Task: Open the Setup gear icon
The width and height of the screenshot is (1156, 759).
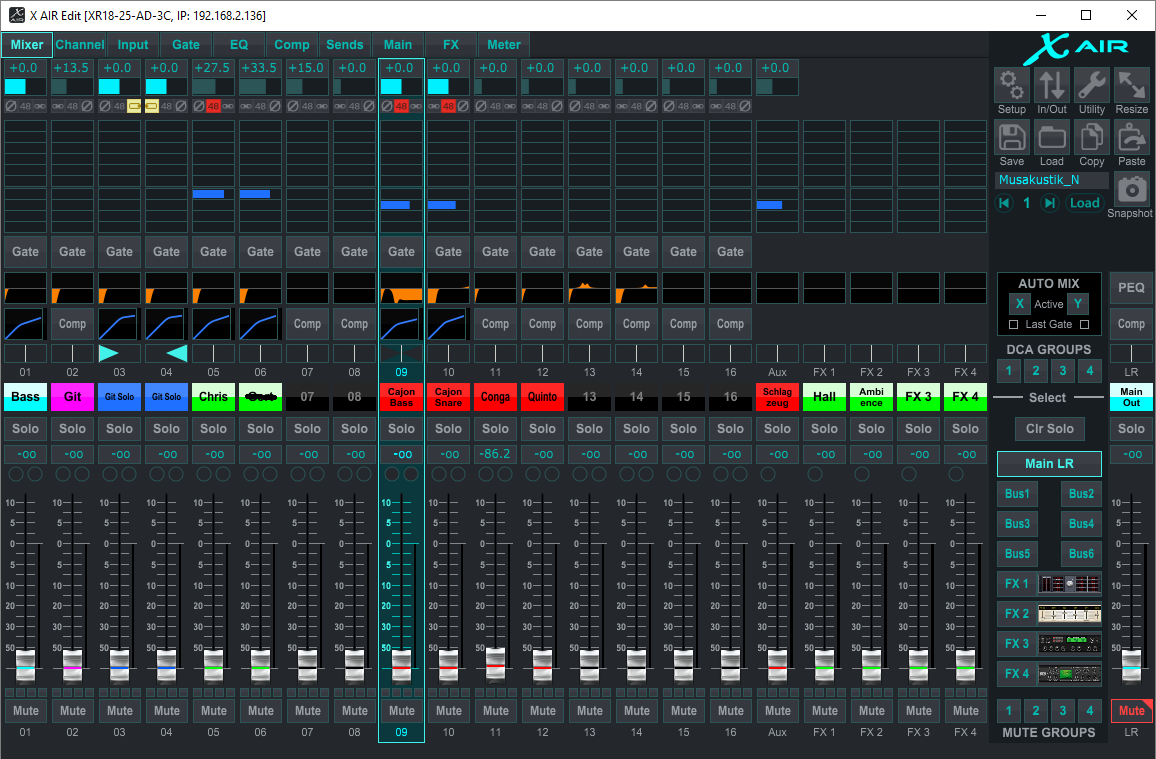Action: click(1012, 85)
